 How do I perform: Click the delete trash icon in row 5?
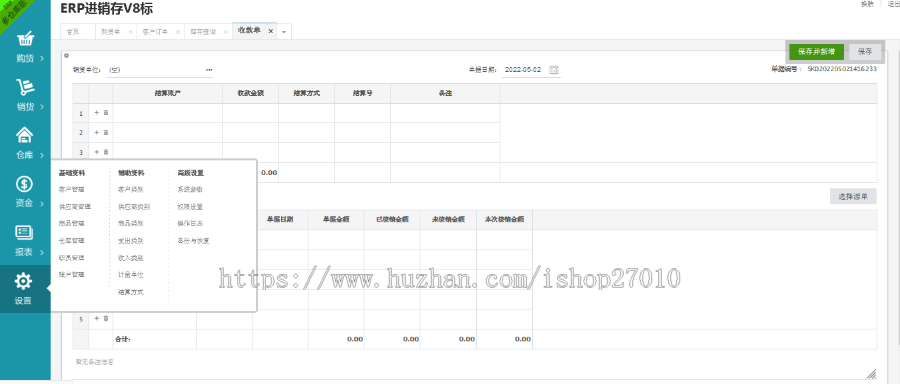pos(106,318)
